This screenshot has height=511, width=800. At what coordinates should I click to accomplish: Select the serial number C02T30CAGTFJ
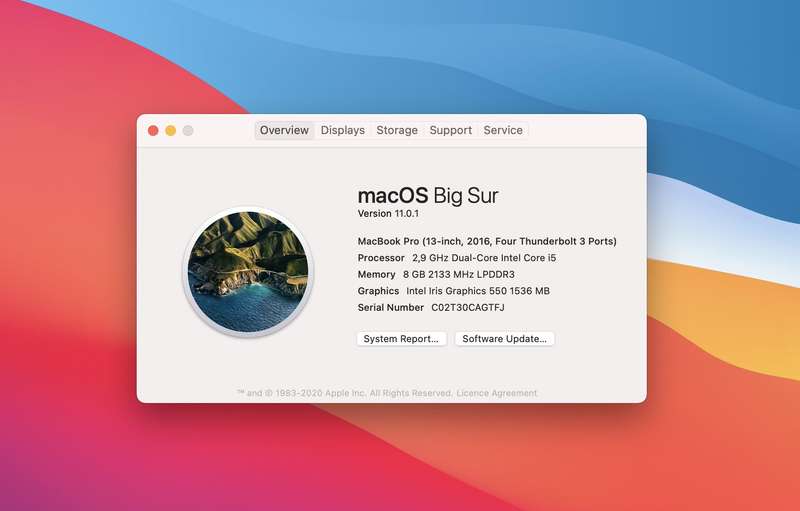pyautogui.click(x=468, y=308)
